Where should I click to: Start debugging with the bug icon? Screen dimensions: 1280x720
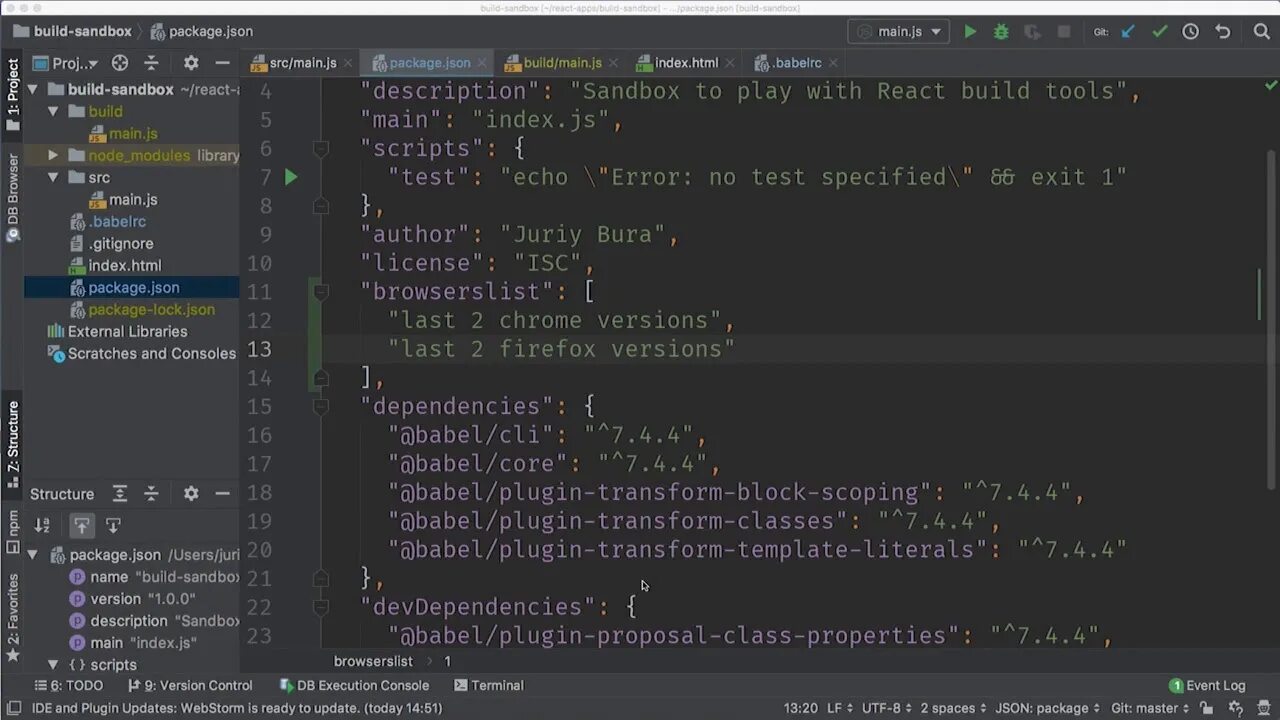point(1001,32)
